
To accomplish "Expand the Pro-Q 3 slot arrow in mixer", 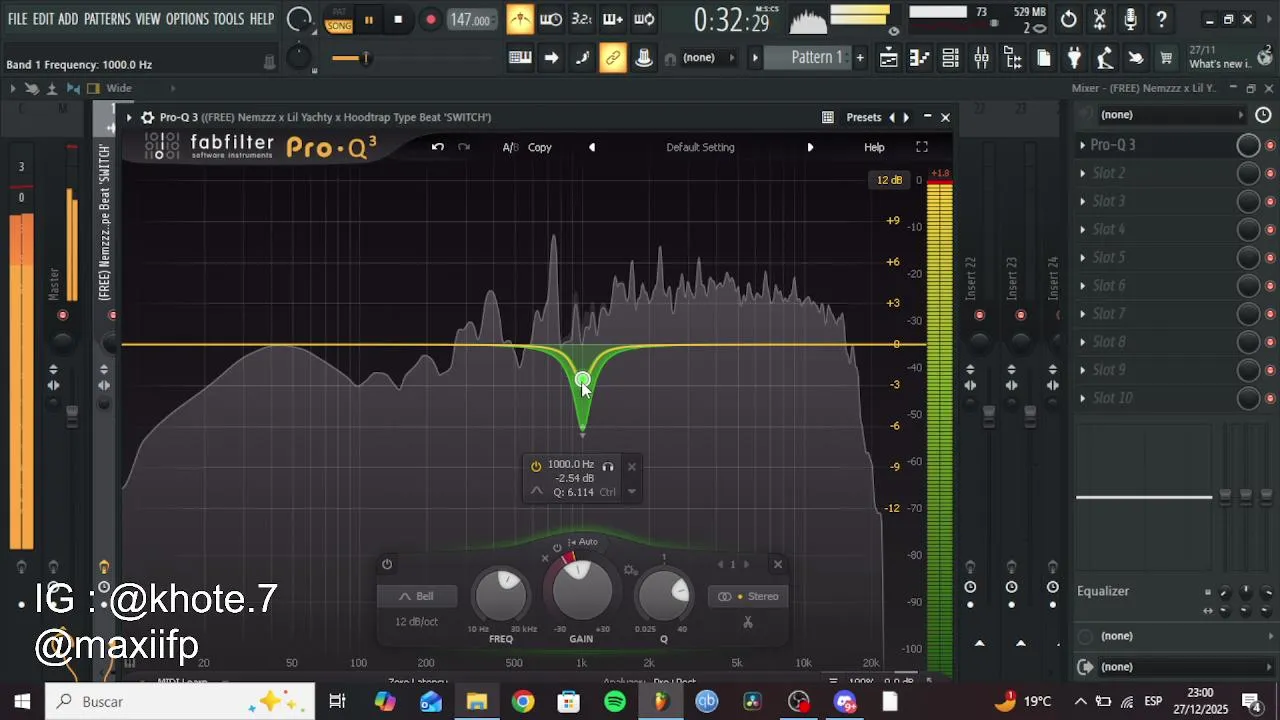I will pyautogui.click(x=1082, y=145).
